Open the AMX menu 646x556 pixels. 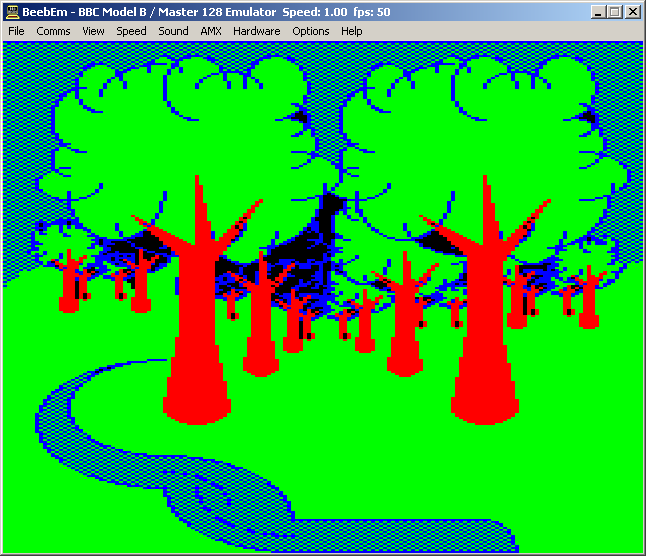pyautogui.click(x=210, y=31)
